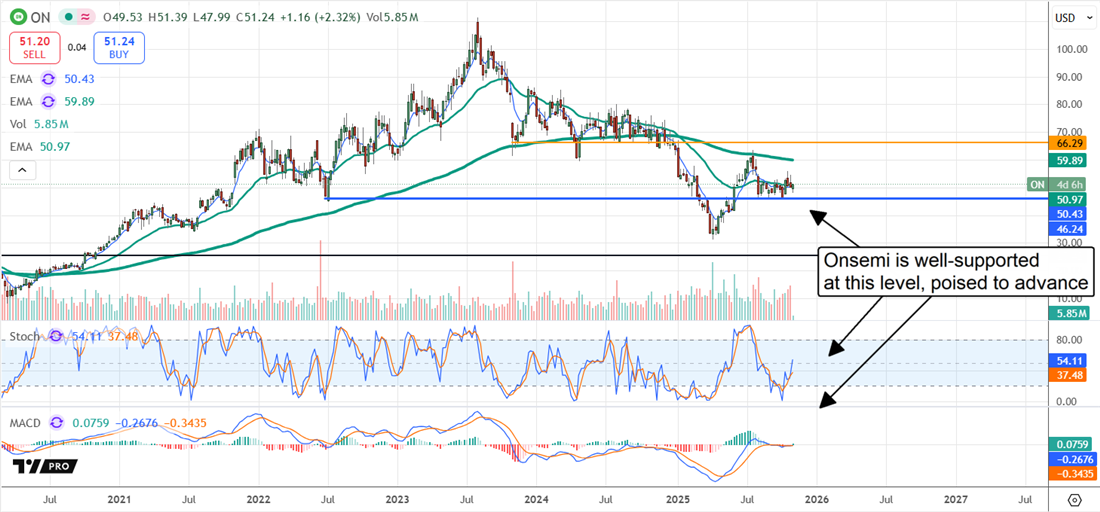Click refresh icon beside EMA 50.43

pos(48,79)
